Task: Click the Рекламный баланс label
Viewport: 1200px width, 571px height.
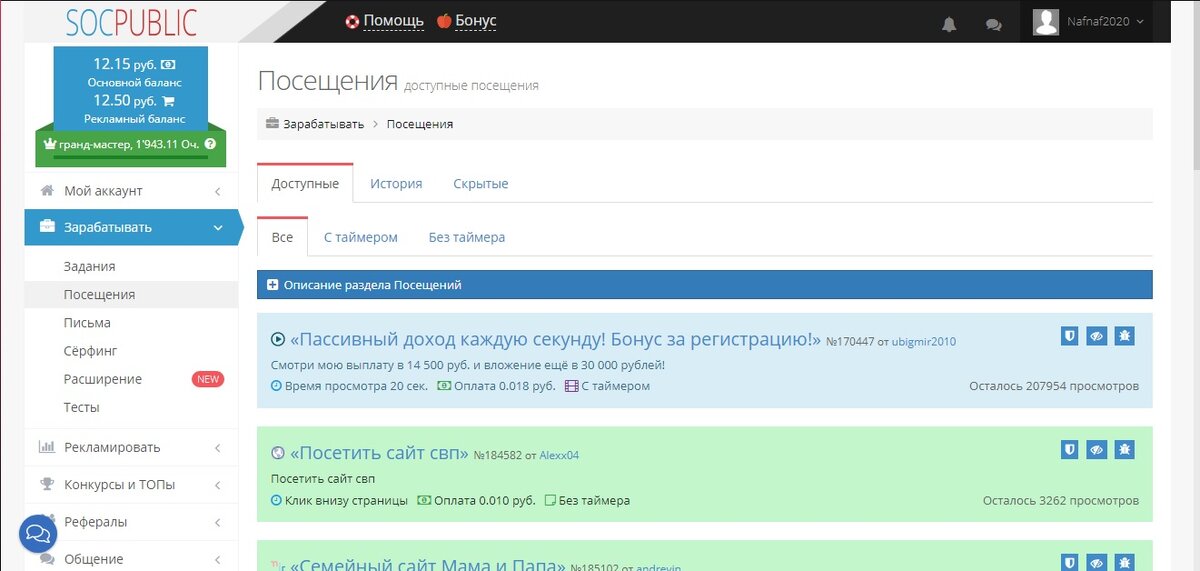Action: 134,118
